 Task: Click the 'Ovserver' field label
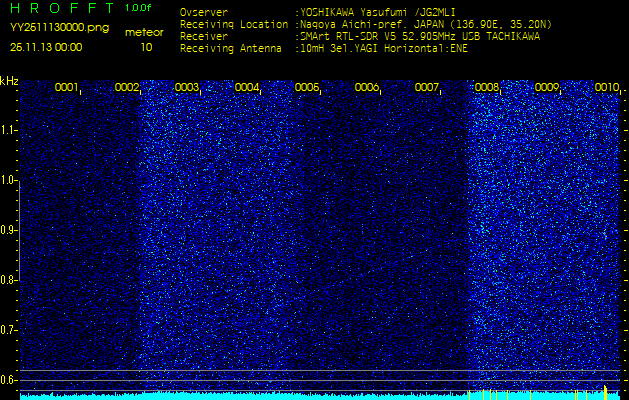[x=204, y=12]
